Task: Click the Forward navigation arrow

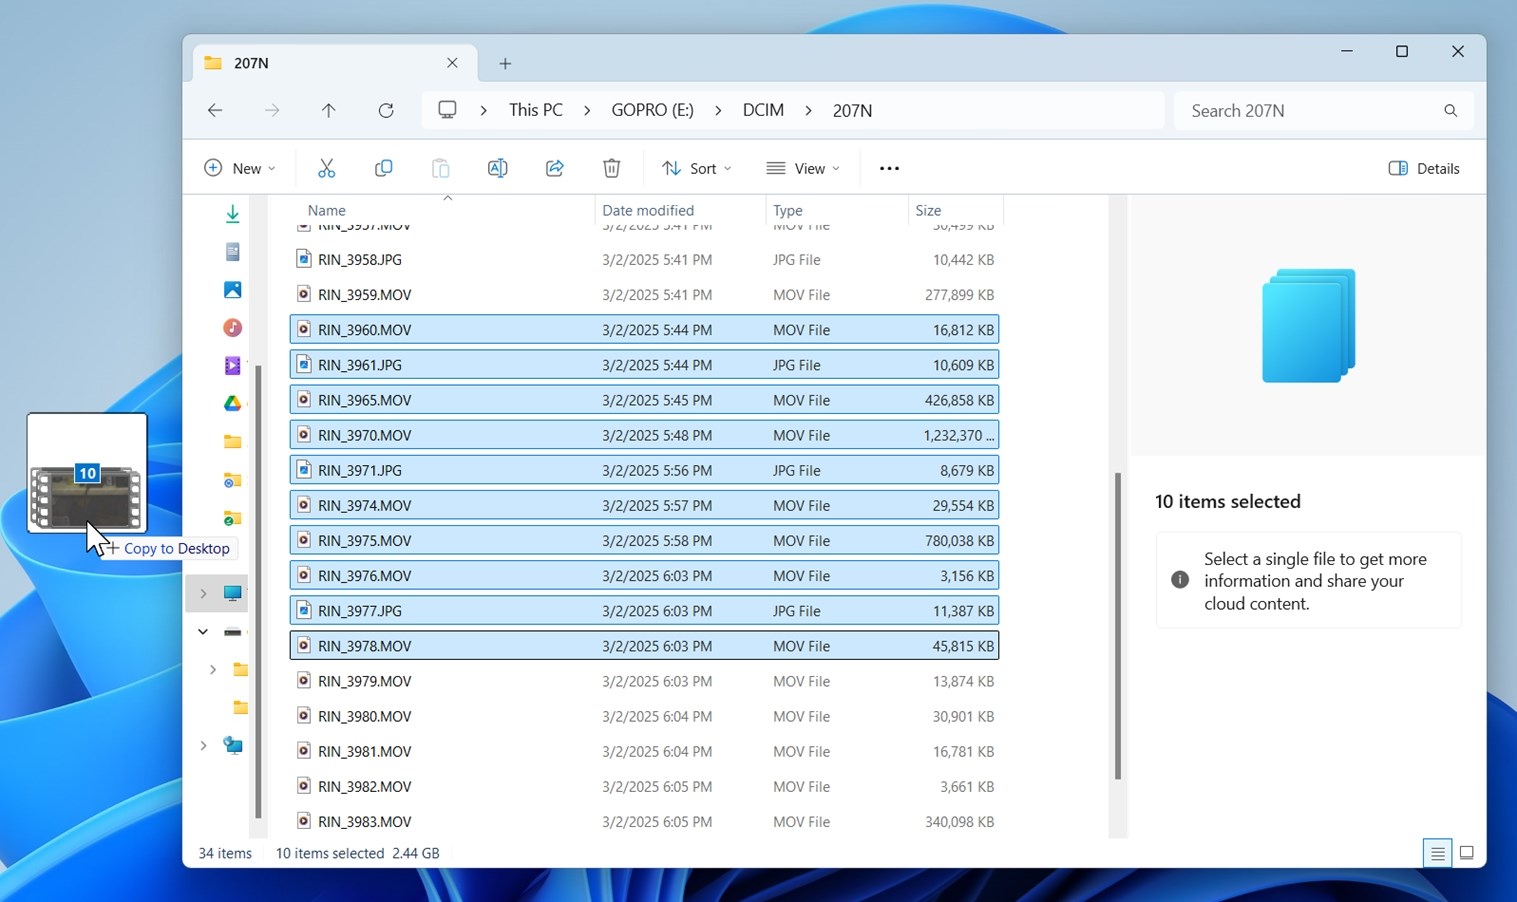Action: pyautogui.click(x=272, y=110)
